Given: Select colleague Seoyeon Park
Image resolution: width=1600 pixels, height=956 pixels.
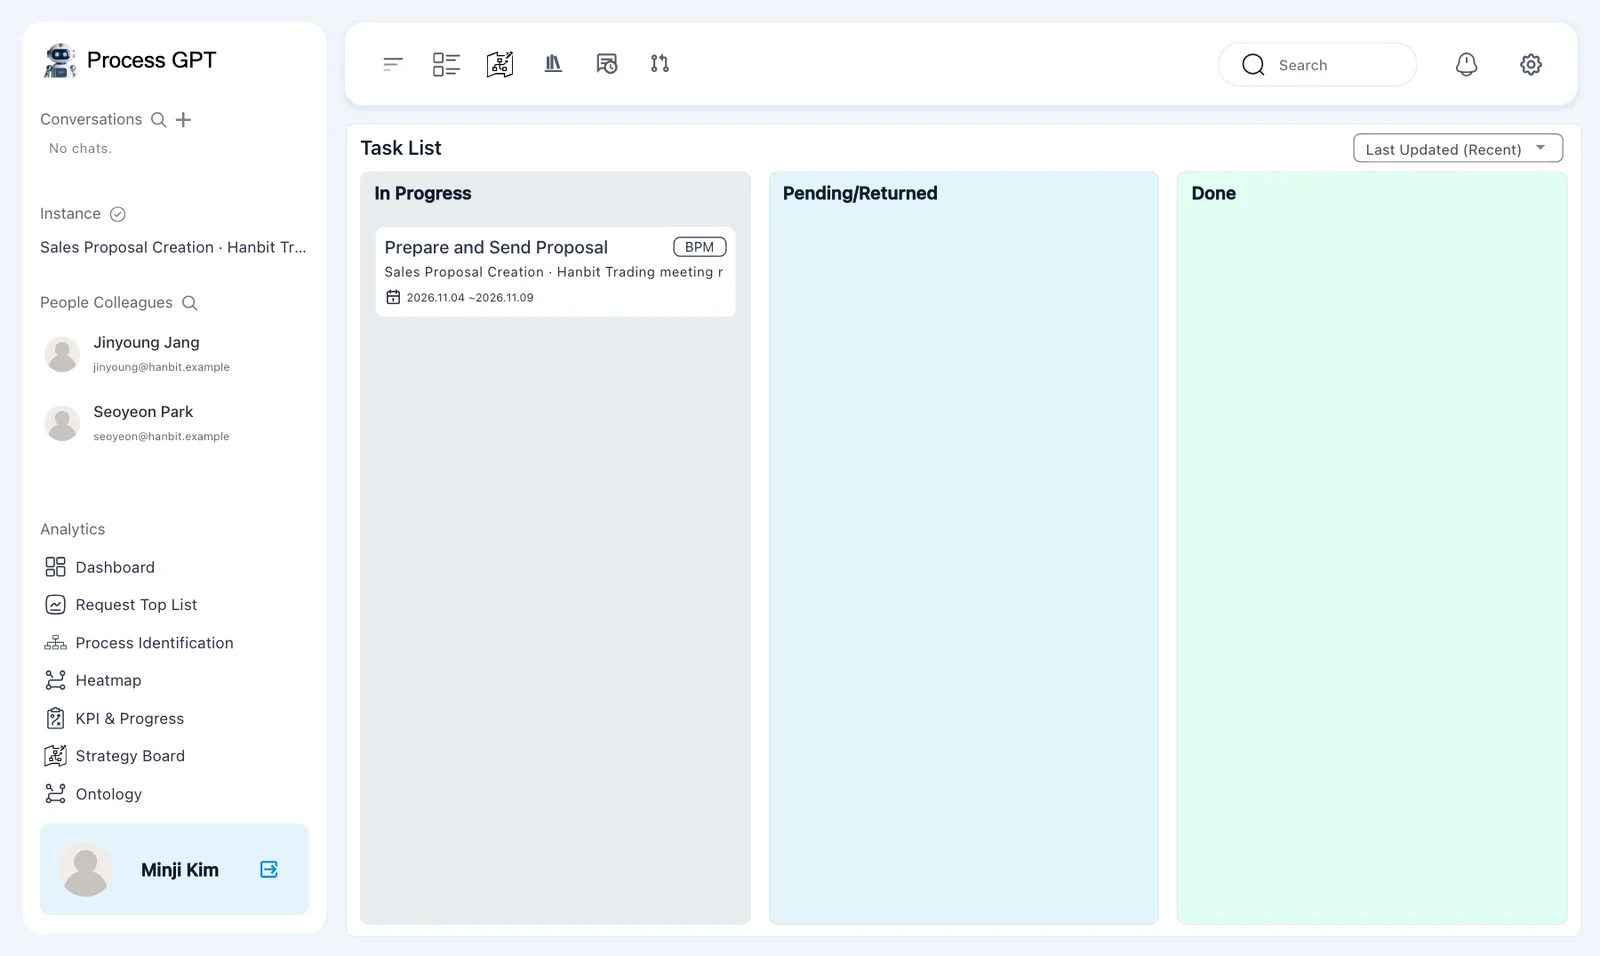Looking at the screenshot, I should pos(174,423).
